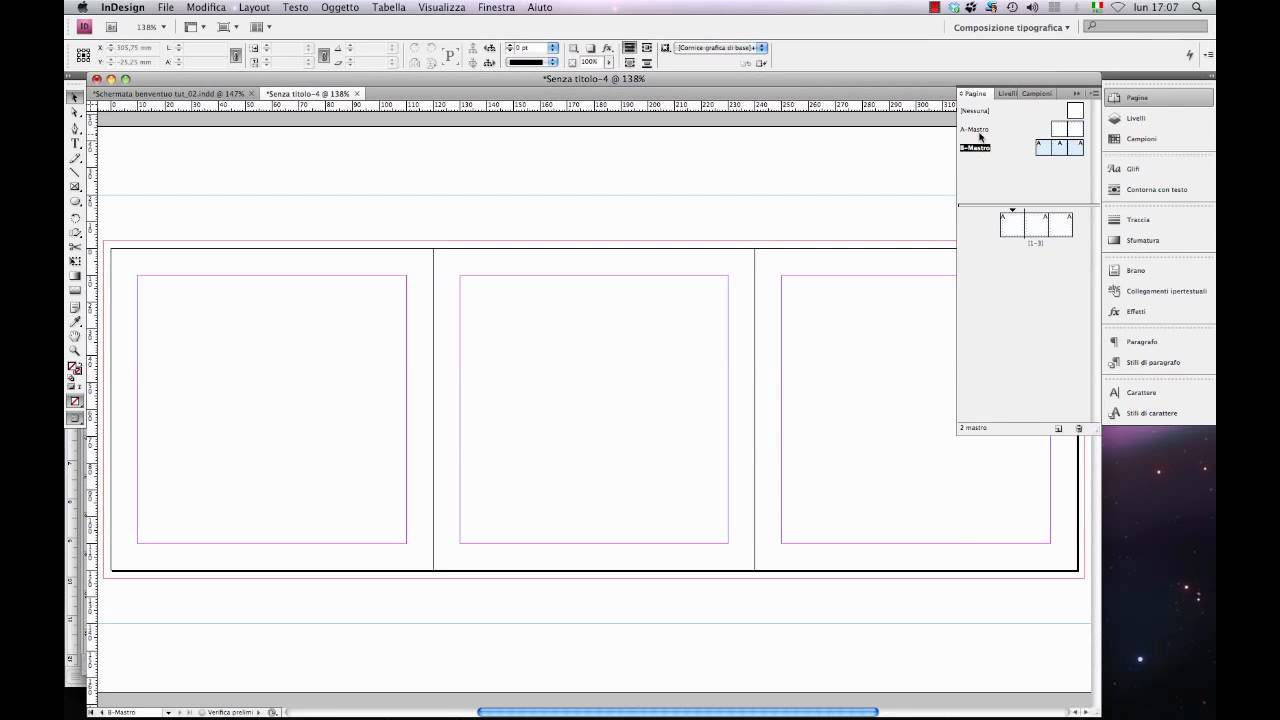
Task: Toggle constrain width and height proportions
Action: (236, 55)
